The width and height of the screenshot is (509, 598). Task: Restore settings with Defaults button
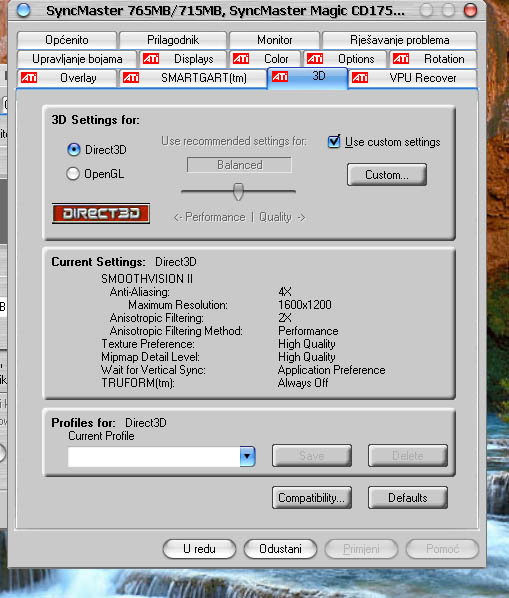(x=408, y=498)
